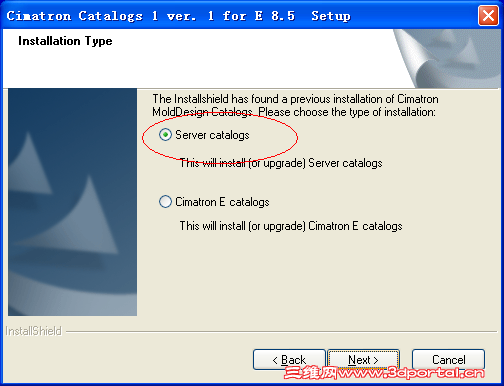The image size is (504, 386).
Task: Click the Cimatron E catalogs upgrade description
Action: 291,226
